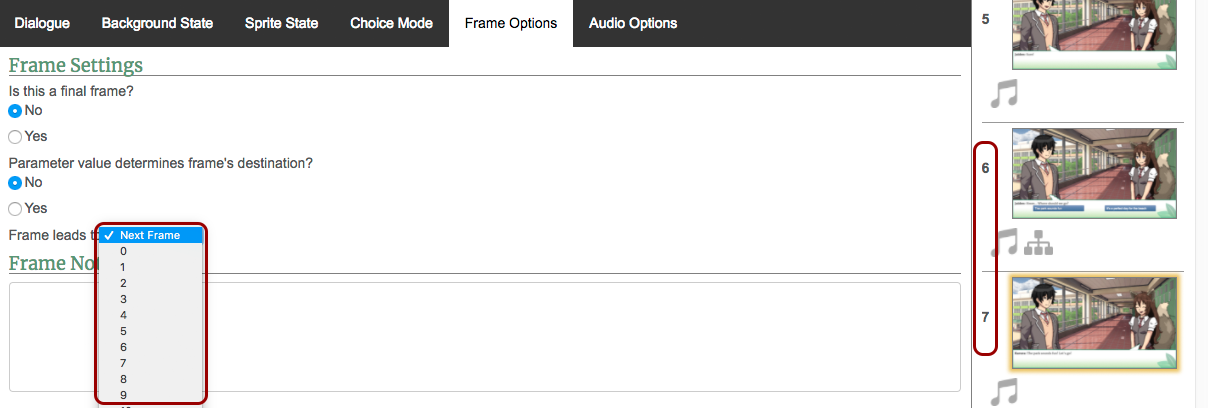Switch to the Dialogue tab
Screen dimensions: 1208x408
(42, 23)
